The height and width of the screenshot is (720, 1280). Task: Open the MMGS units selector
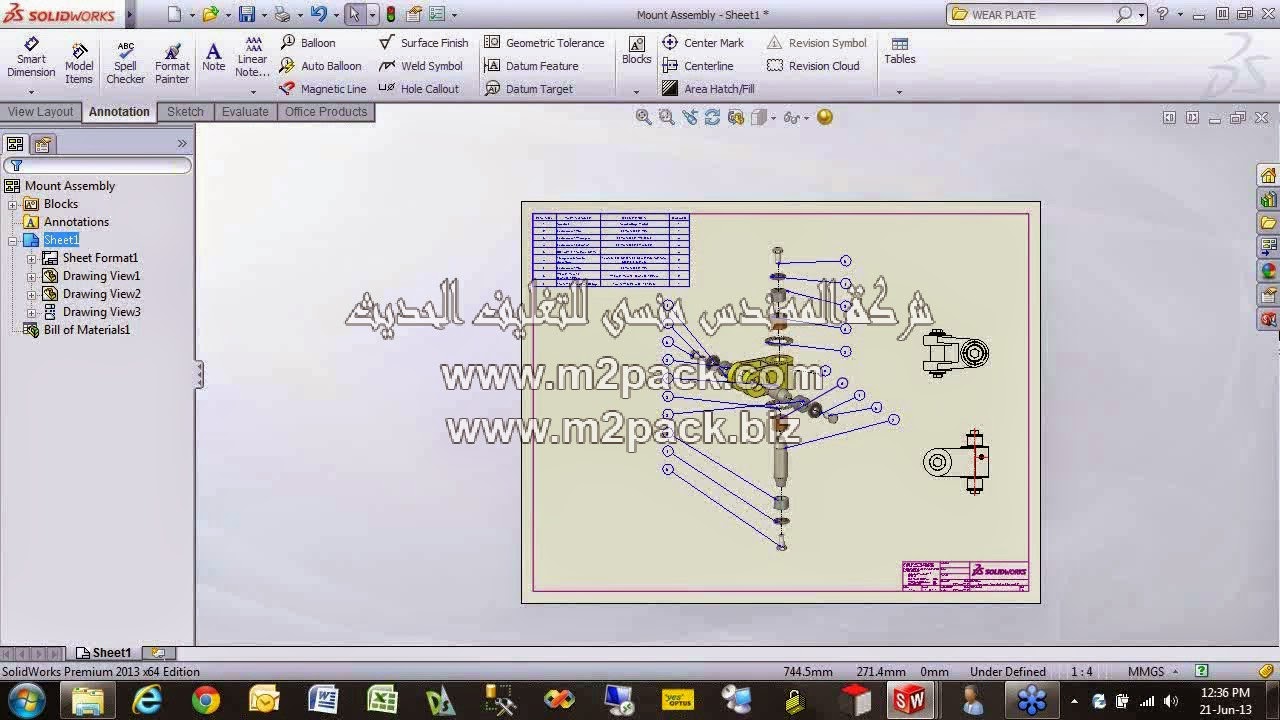point(1153,672)
